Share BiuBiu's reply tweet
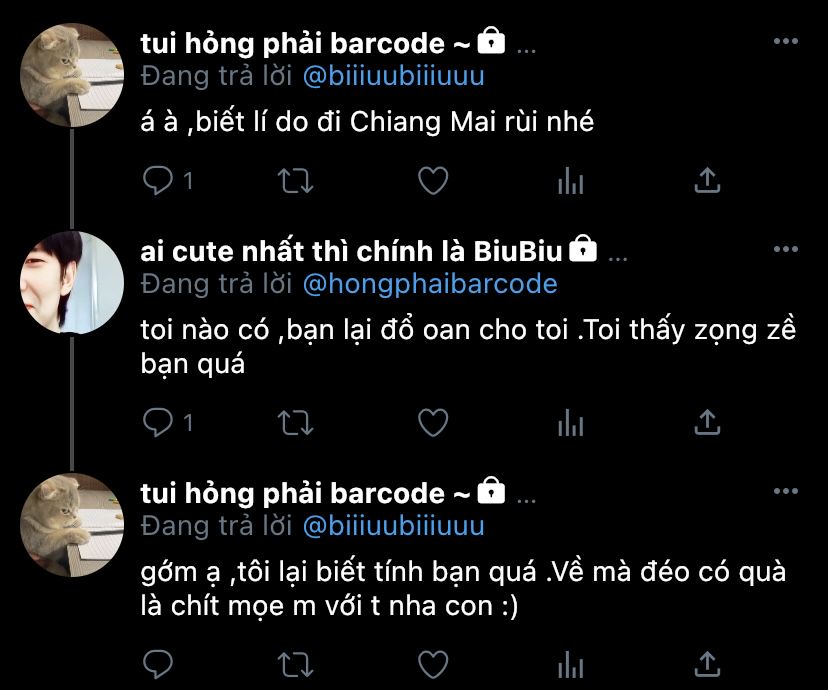 click(x=707, y=422)
